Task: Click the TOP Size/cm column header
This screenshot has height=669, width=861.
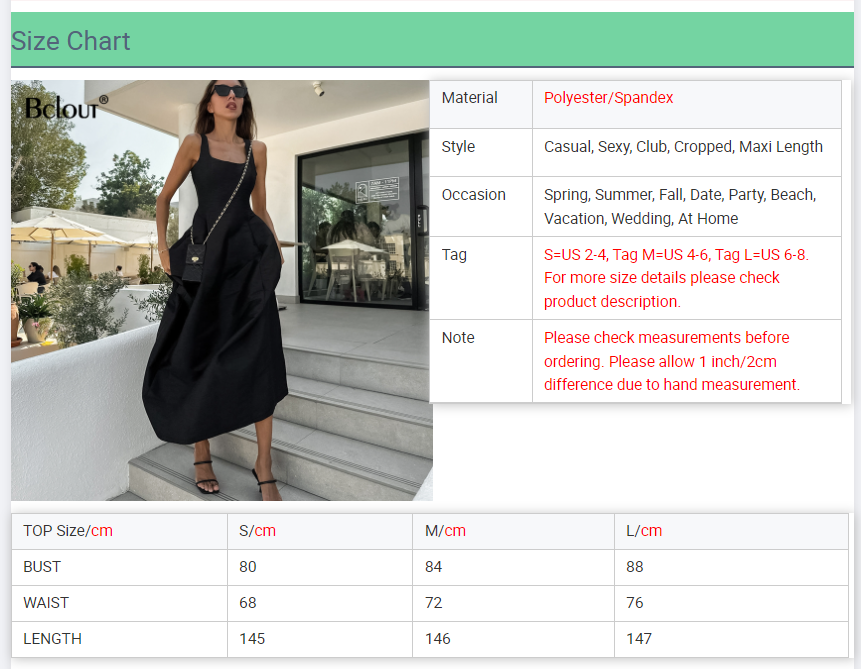Action: (68, 531)
